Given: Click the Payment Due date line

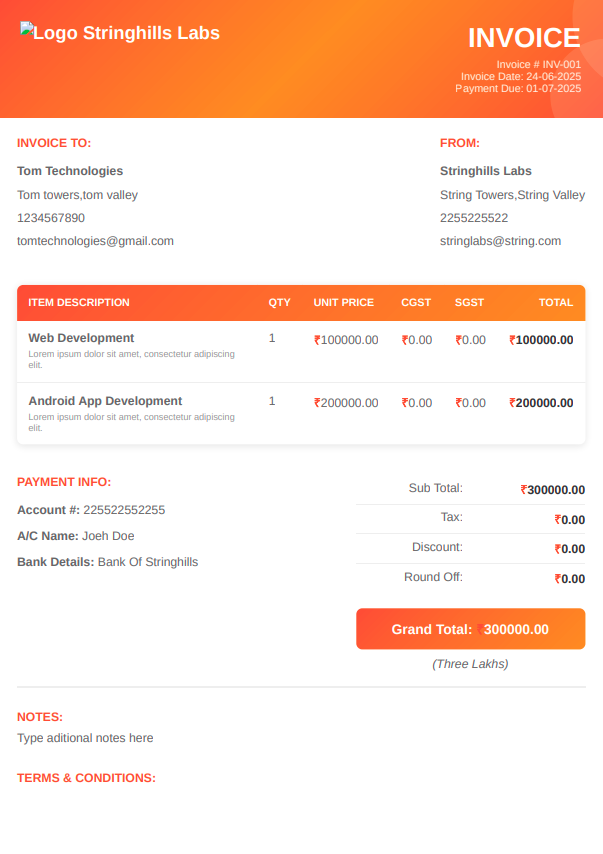Looking at the screenshot, I should coord(517,88).
